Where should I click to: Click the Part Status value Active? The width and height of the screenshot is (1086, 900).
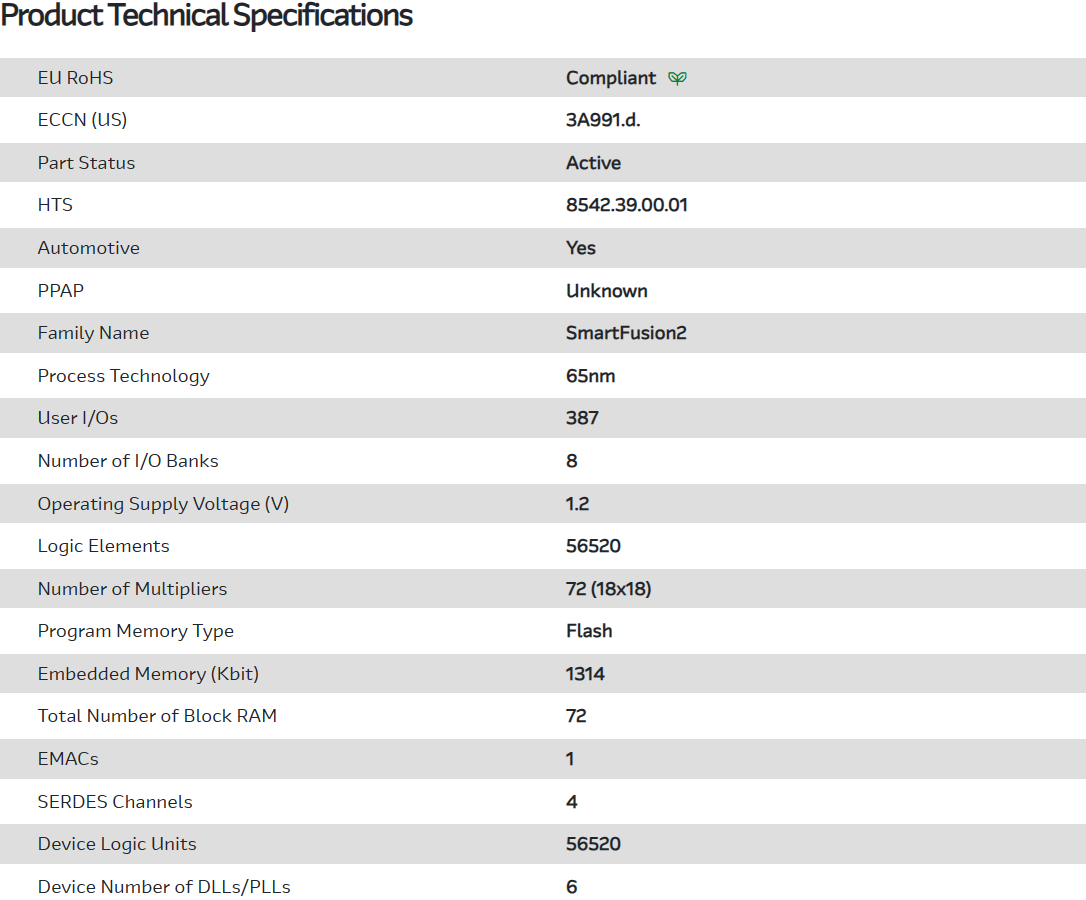(x=593, y=163)
